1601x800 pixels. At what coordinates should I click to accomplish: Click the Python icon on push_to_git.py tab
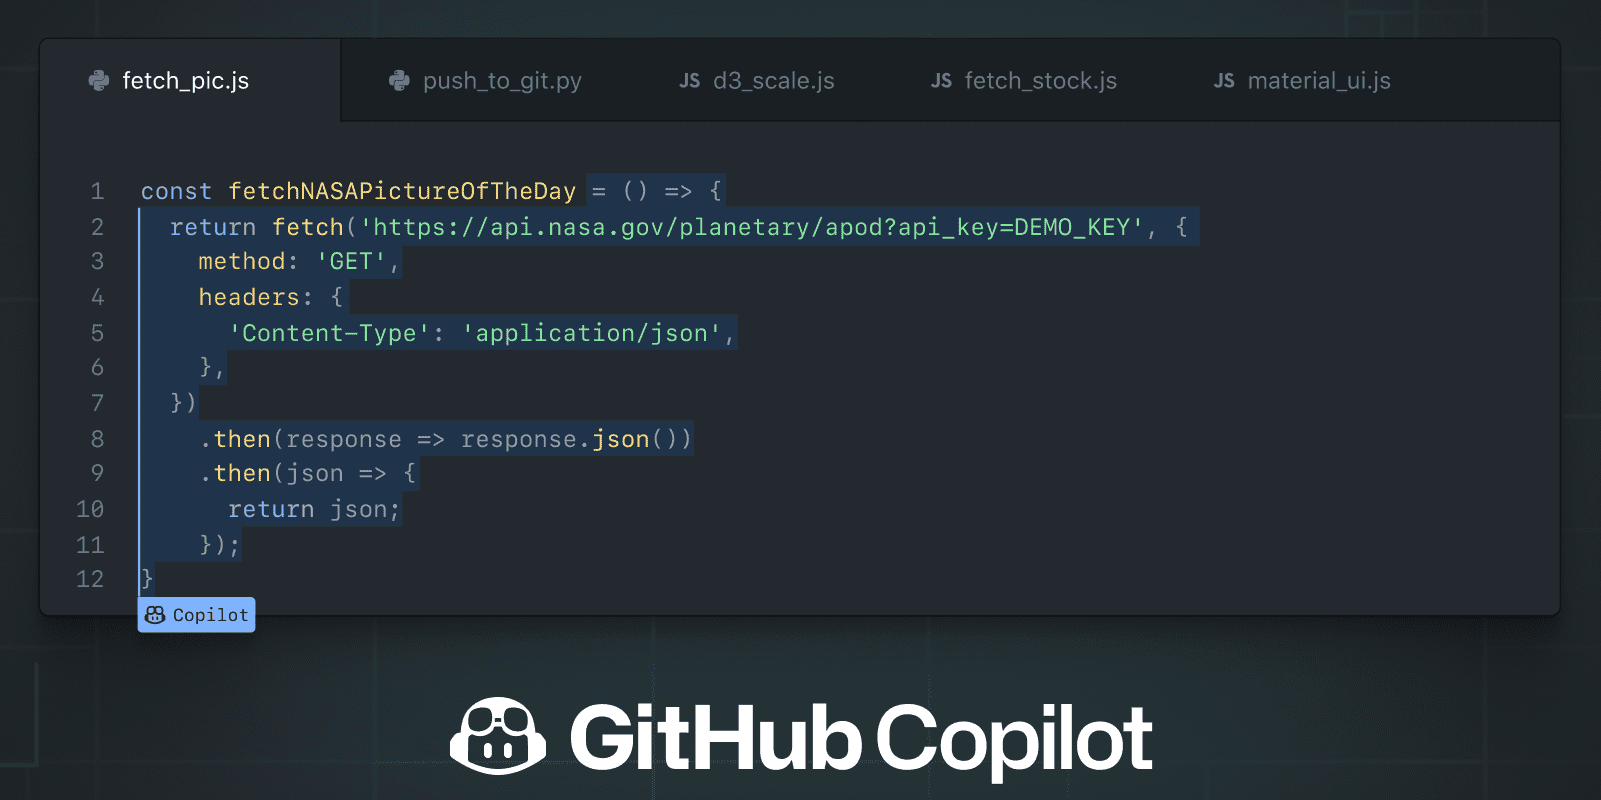click(399, 80)
